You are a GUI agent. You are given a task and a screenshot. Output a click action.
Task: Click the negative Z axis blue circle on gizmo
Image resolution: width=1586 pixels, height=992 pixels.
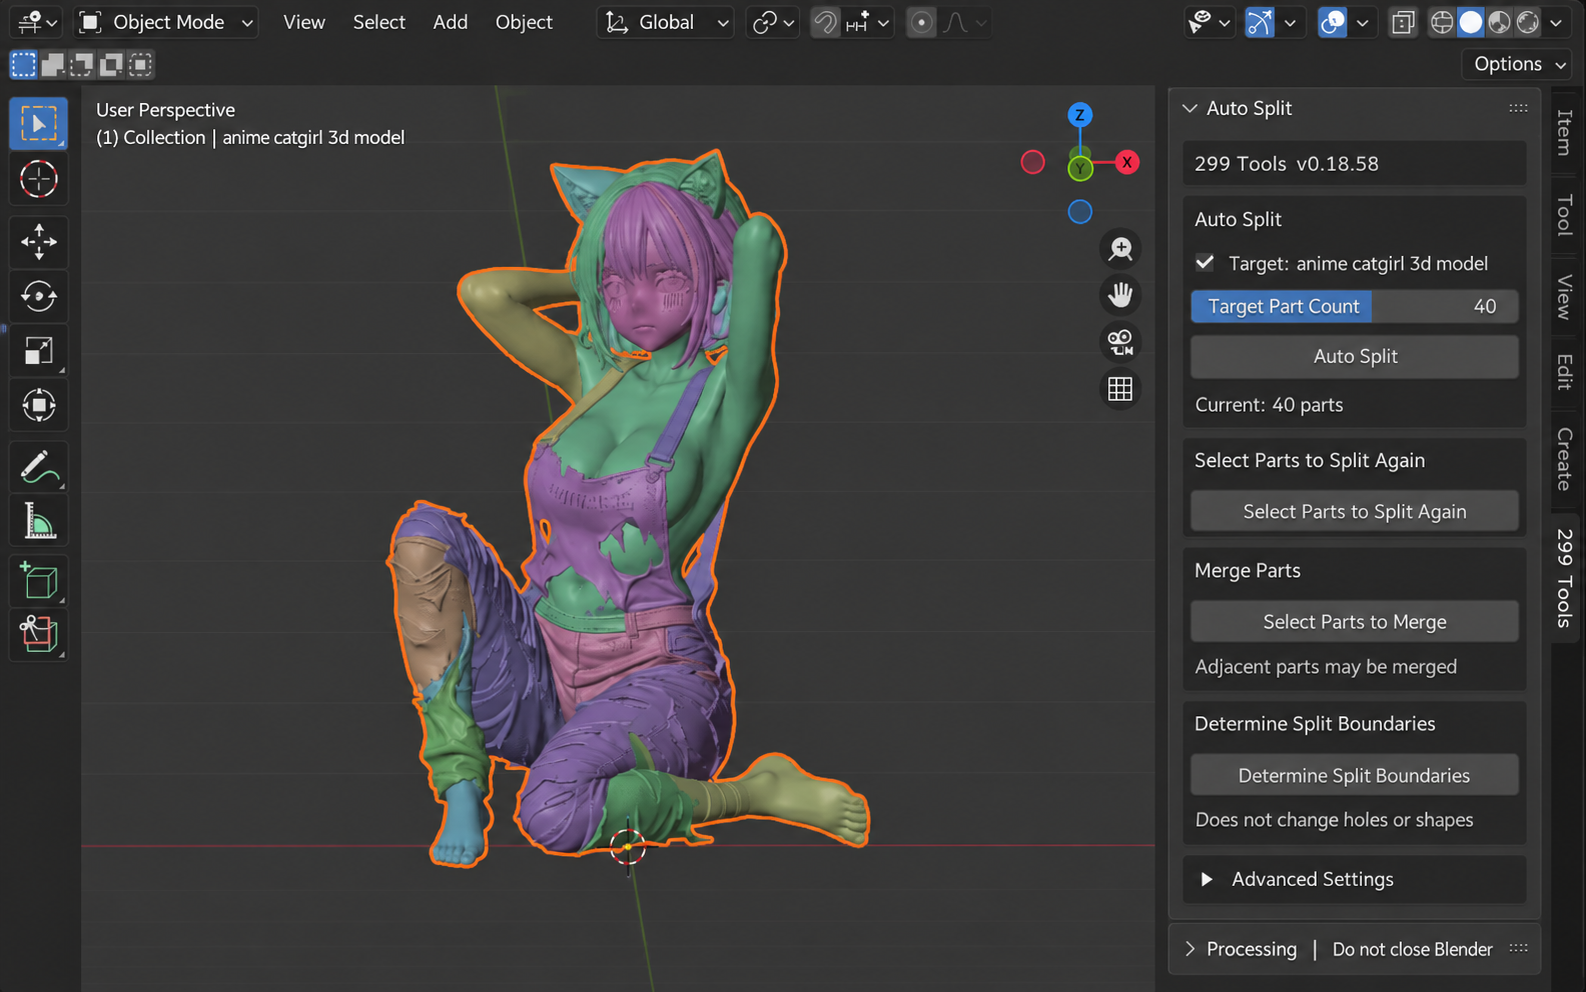click(x=1080, y=212)
